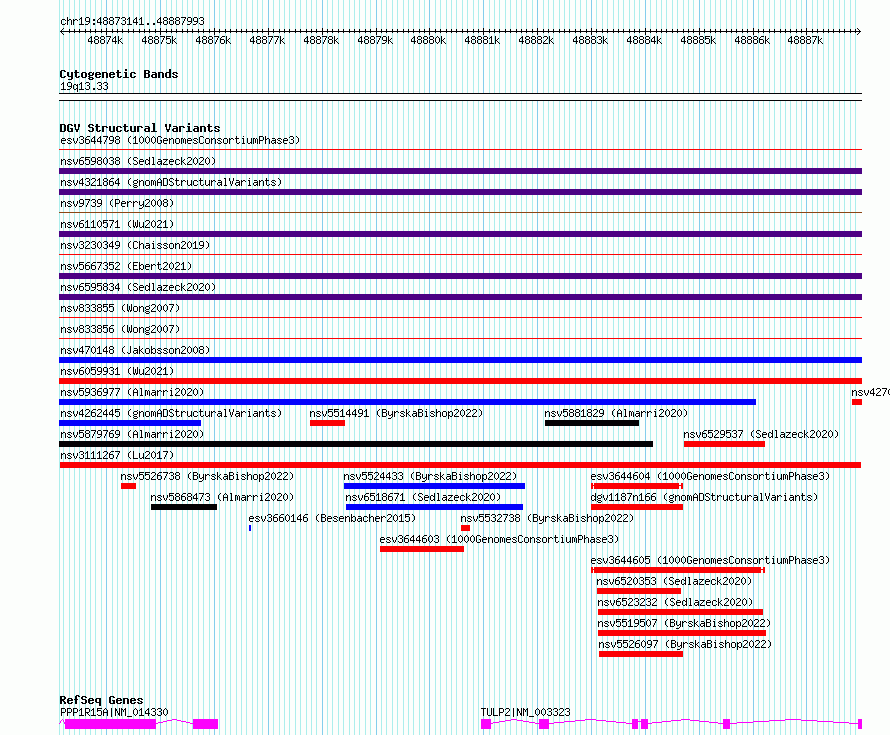
Task: Click the nsv5514491 ByrskaBishop2022 red bar
Action: click(x=327, y=423)
